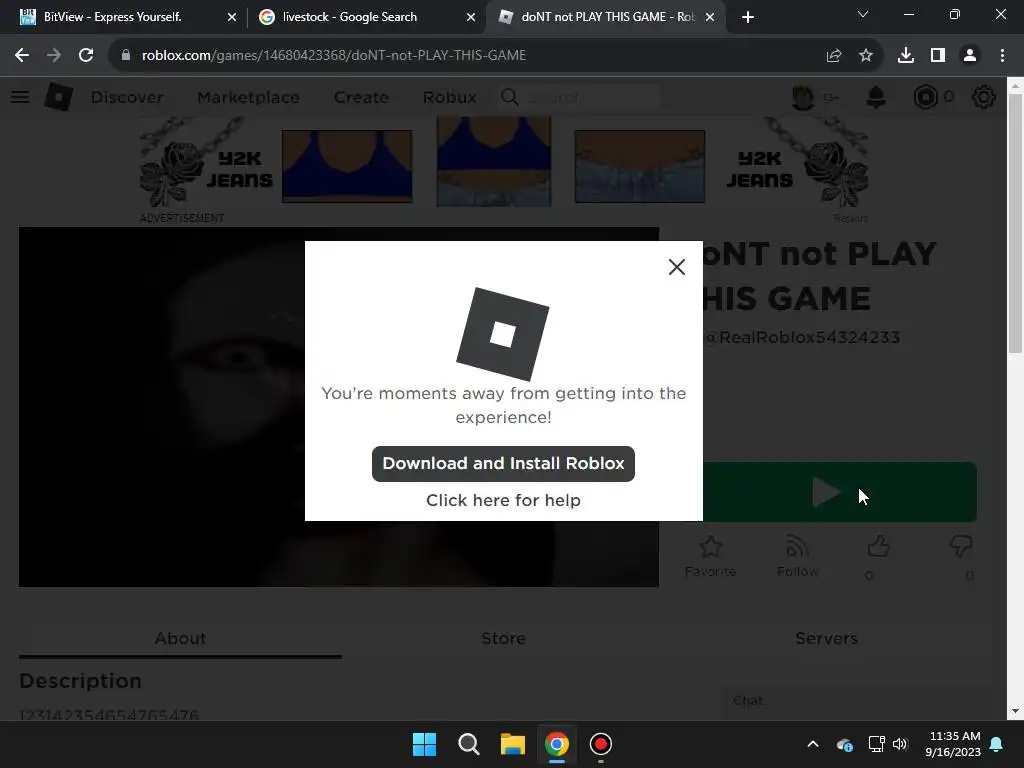Go back to the previous page

[x=22, y=56]
